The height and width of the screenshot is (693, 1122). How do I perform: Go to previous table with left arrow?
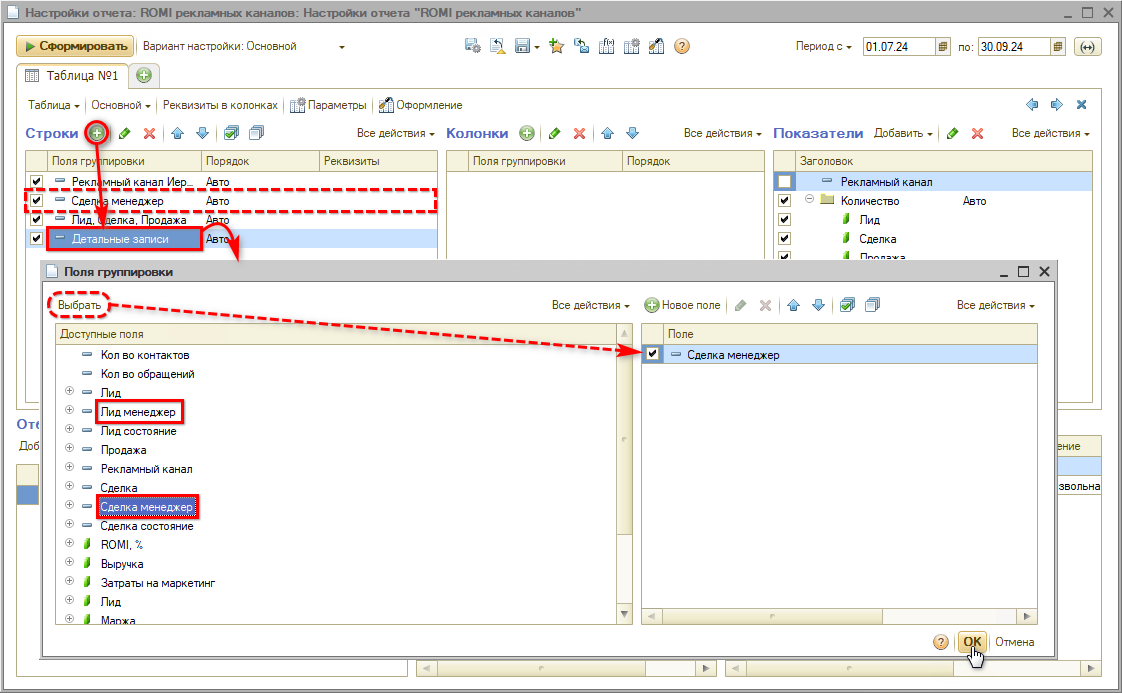(1032, 105)
